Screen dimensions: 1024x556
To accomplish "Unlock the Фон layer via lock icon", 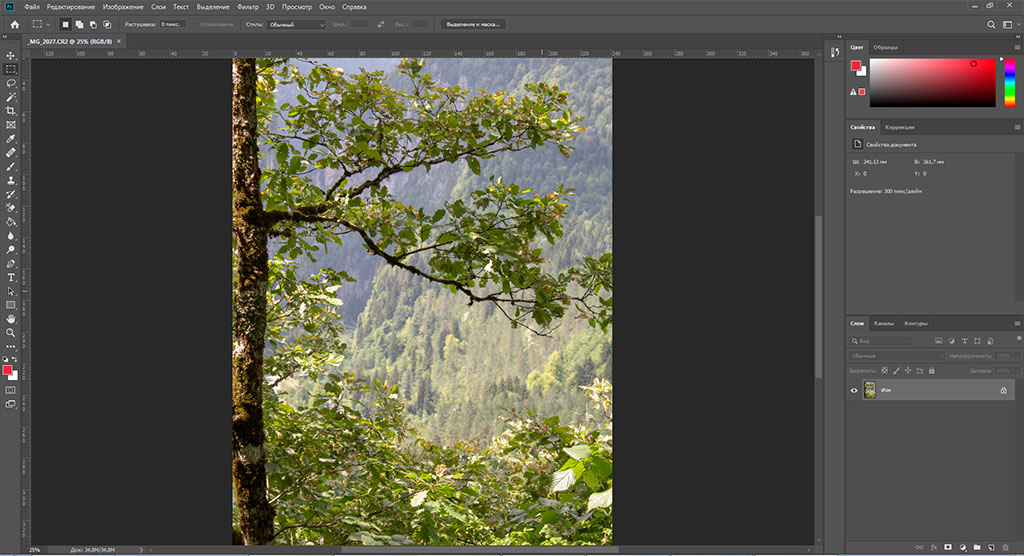I will (1003, 391).
